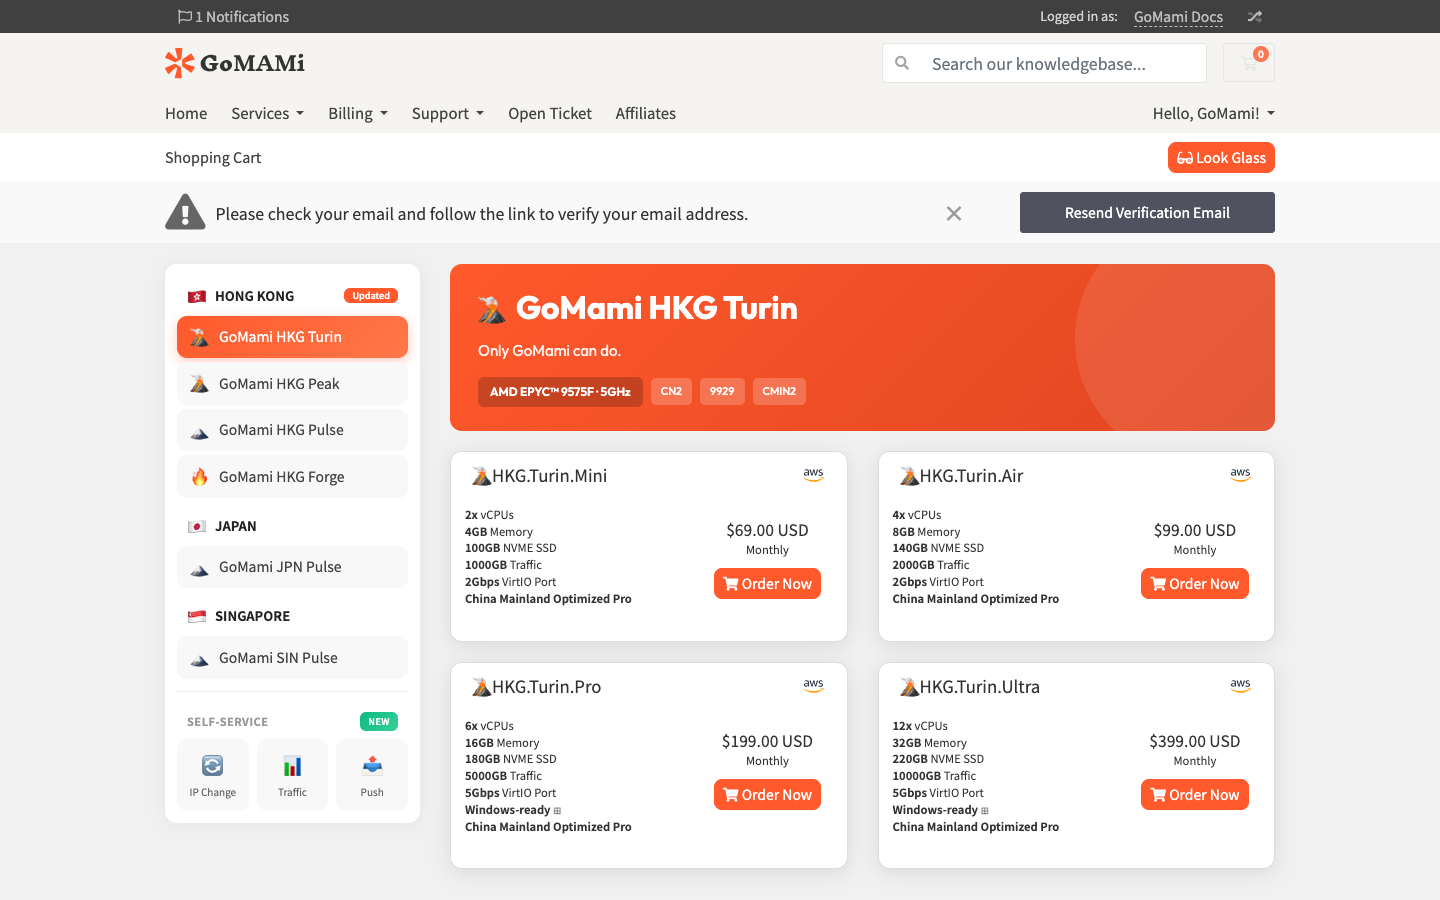Open the shopping cart icon
The image size is (1440, 900).
click(x=1249, y=63)
